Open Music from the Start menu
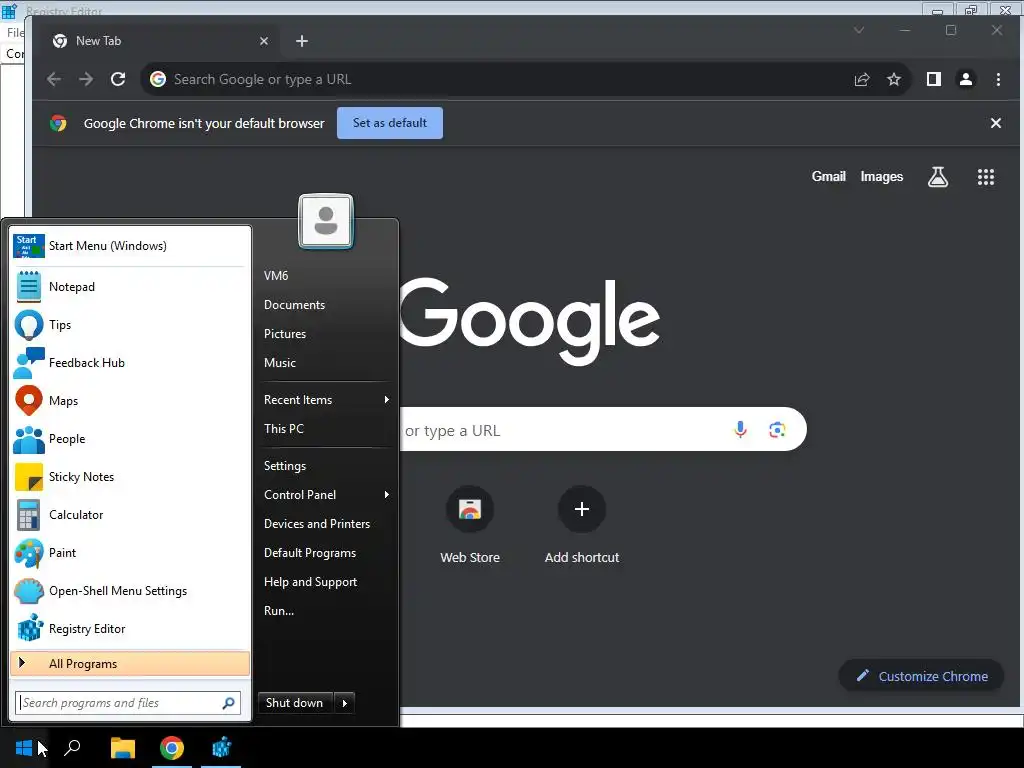The image size is (1024, 768). pos(327,362)
